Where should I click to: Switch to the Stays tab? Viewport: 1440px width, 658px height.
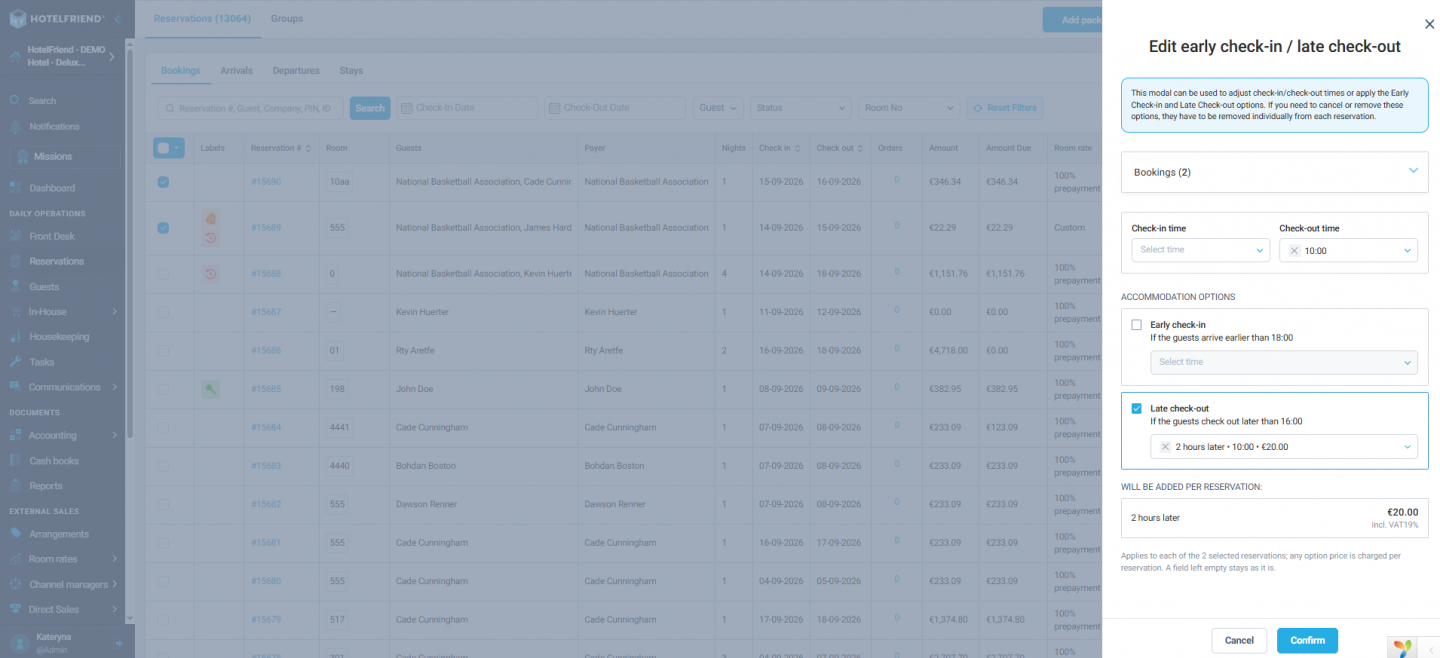(351, 71)
